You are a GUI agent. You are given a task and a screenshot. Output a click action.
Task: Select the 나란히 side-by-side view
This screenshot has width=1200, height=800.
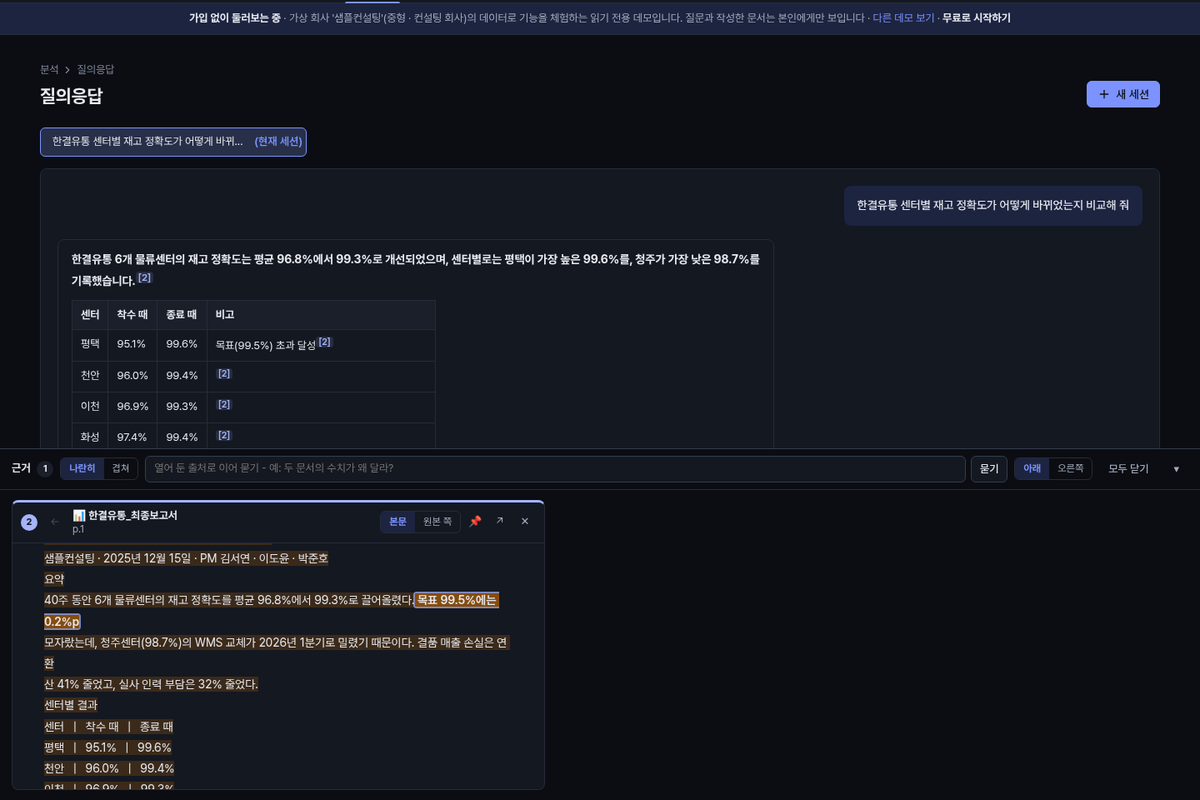click(x=82, y=469)
